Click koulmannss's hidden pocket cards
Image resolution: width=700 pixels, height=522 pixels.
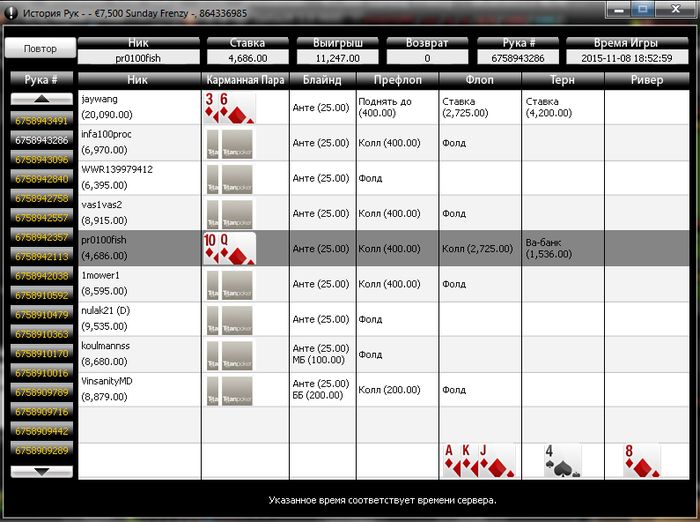[229, 355]
